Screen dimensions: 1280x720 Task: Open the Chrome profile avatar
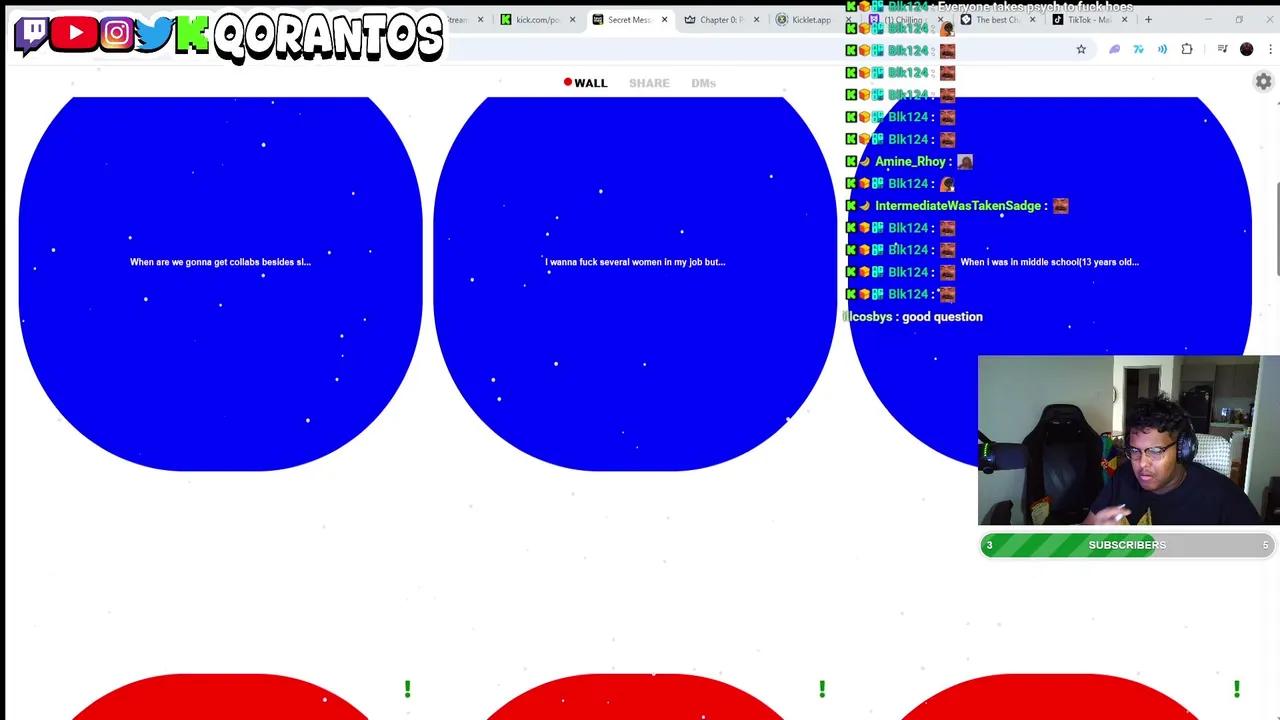tap(1246, 49)
